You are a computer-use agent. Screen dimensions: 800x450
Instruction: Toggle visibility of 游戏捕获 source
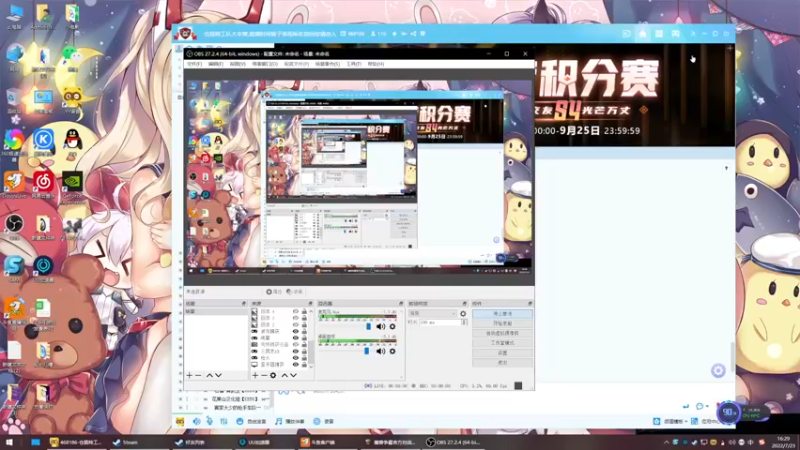pos(295,331)
